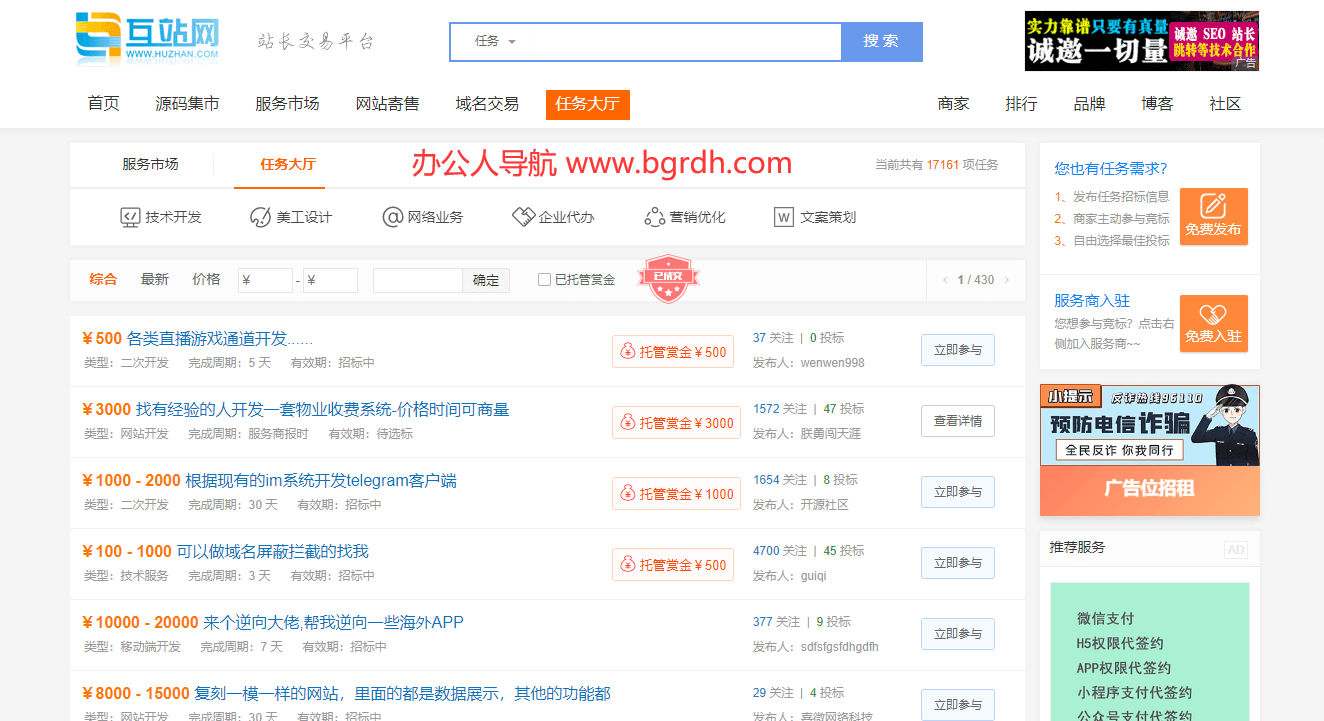The width and height of the screenshot is (1324, 721).
Task: Choose the 营销优化 category icon
Action: click(x=655, y=217)
